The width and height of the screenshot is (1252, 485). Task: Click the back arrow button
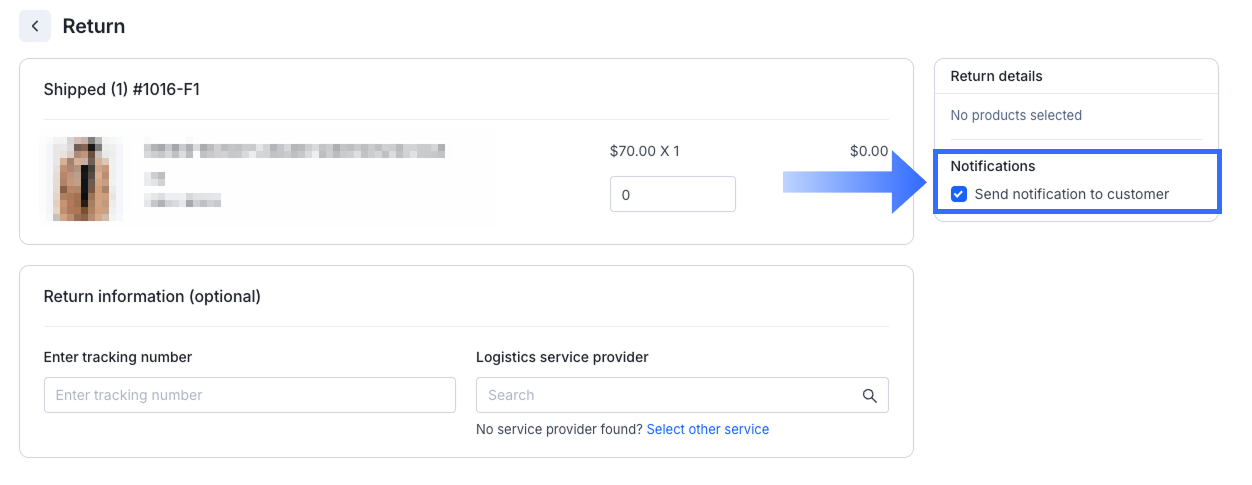[35, 26]
